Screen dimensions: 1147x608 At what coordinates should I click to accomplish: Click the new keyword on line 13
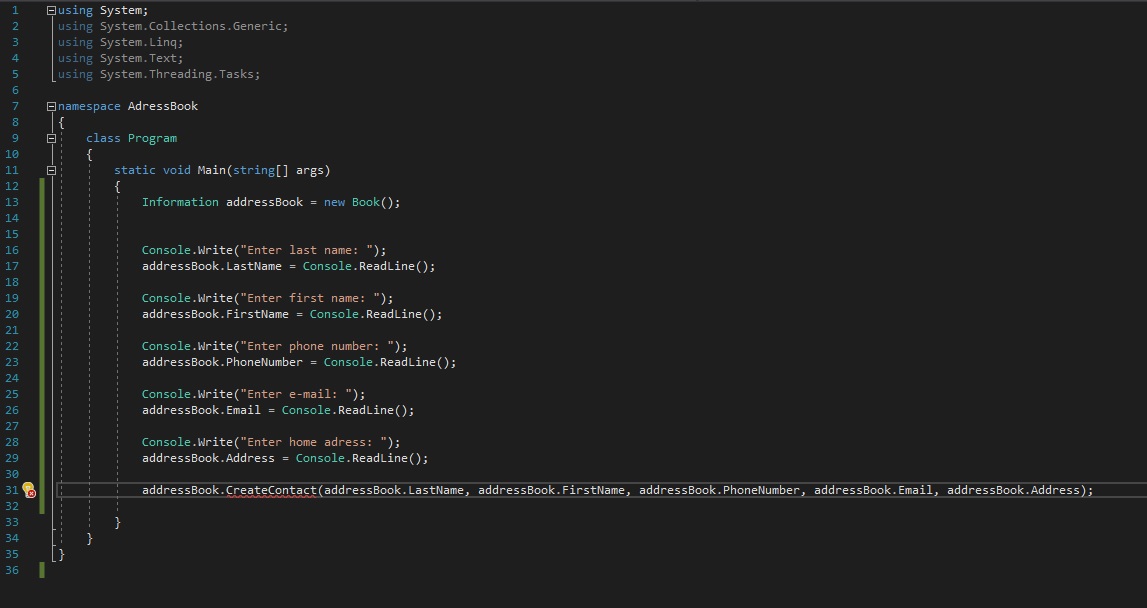(334, 203)
